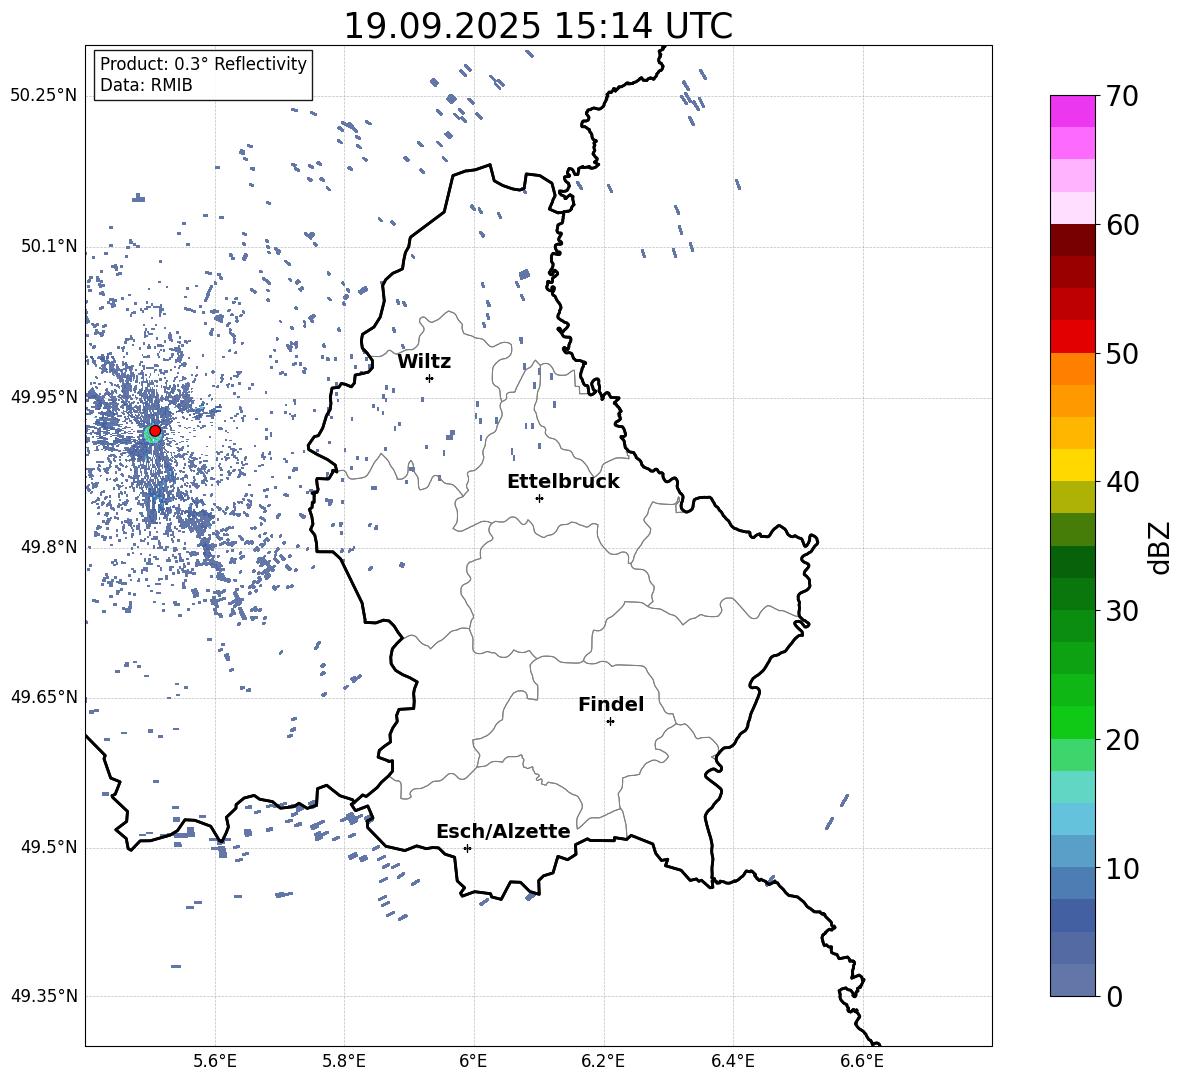The width and height of the screenshot is (1184, 1081).
Task: Click the 49.95°N latitude label
Action: point(44,397)
